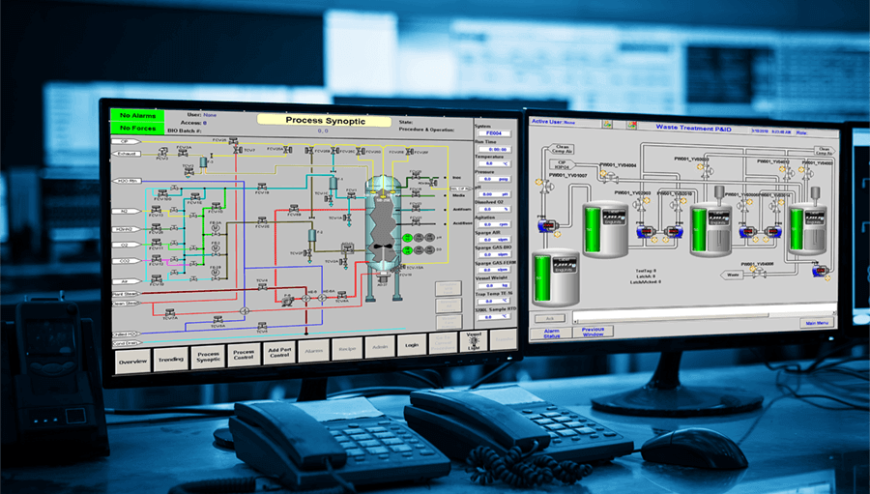Select the PW001_YV01007 valve on Waste Treatment
Viewport: 870px width, 494px height.
[x=548, y=187]
